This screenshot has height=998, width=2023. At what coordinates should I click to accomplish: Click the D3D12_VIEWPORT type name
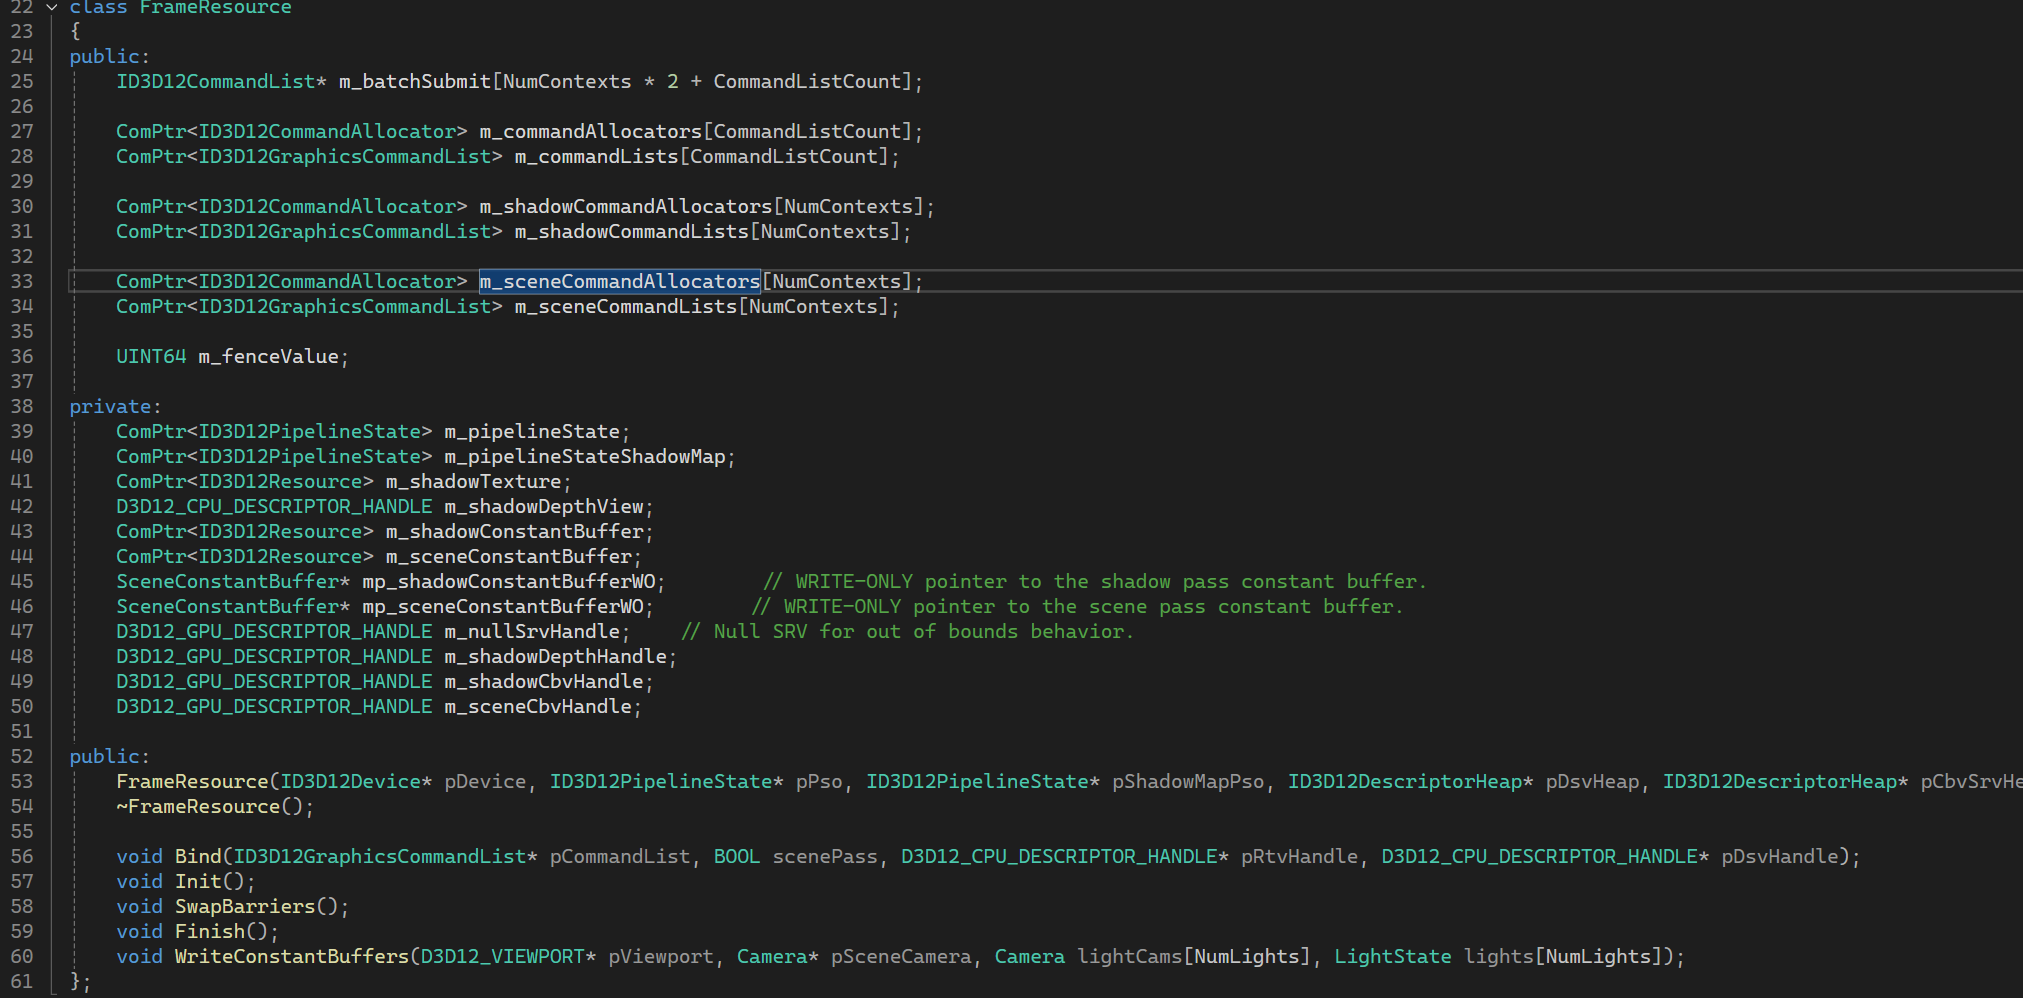pos(503,956)
